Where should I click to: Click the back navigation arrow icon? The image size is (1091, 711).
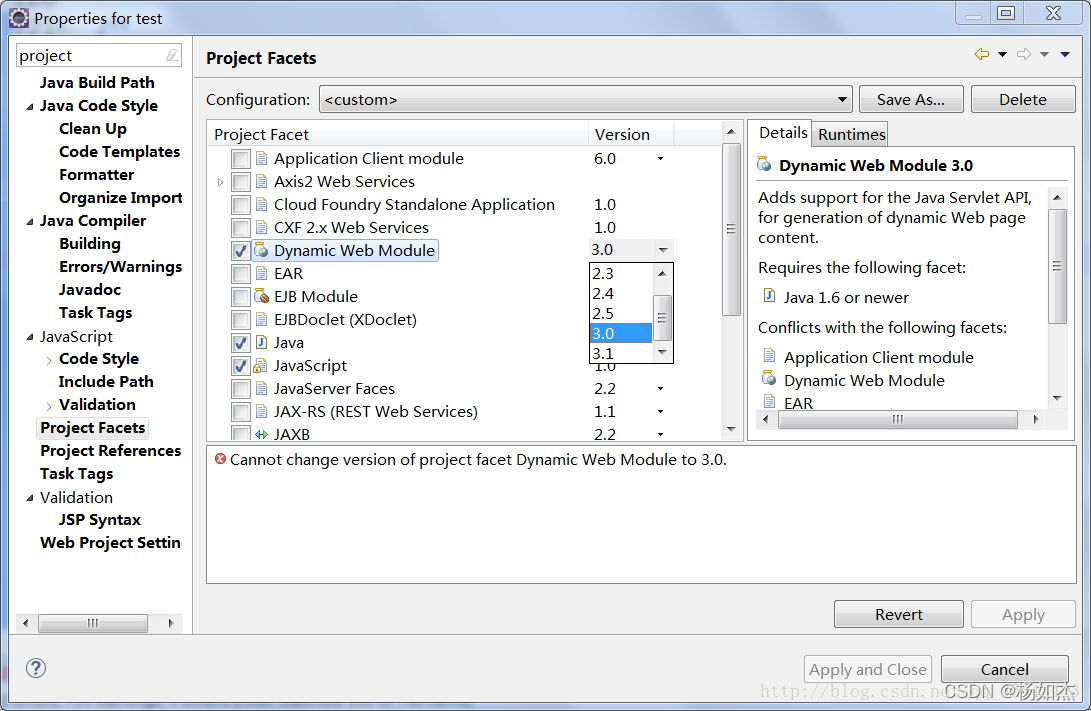pyautogui.click(x=982, y=54)
